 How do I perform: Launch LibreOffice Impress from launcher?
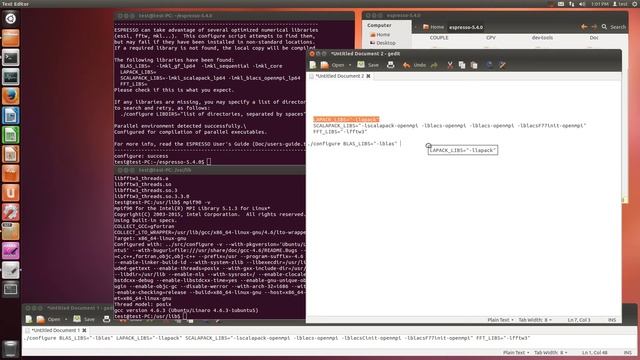11,154
